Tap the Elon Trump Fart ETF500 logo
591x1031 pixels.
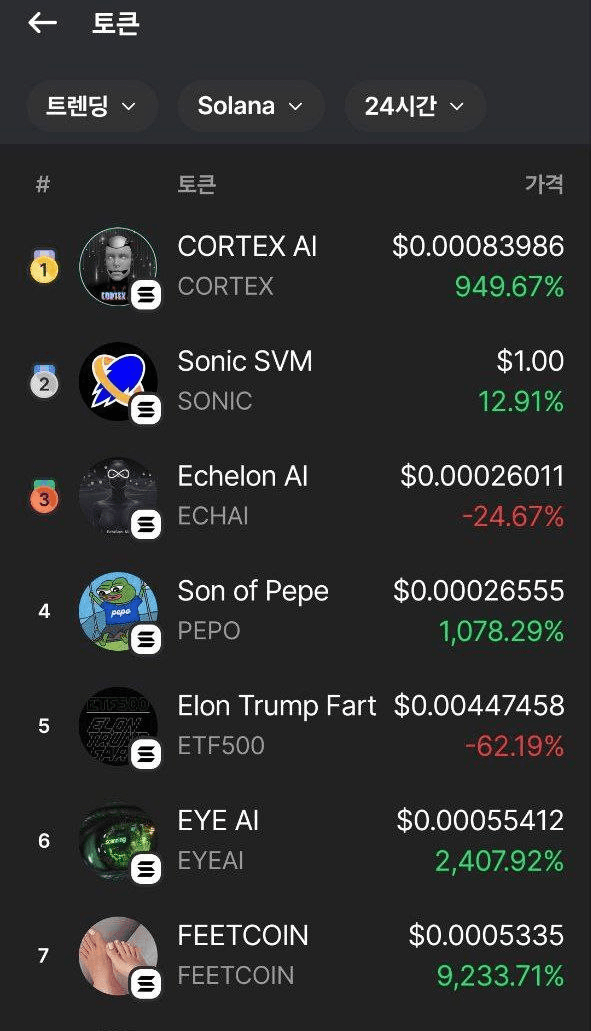click(x=118, y=726)
